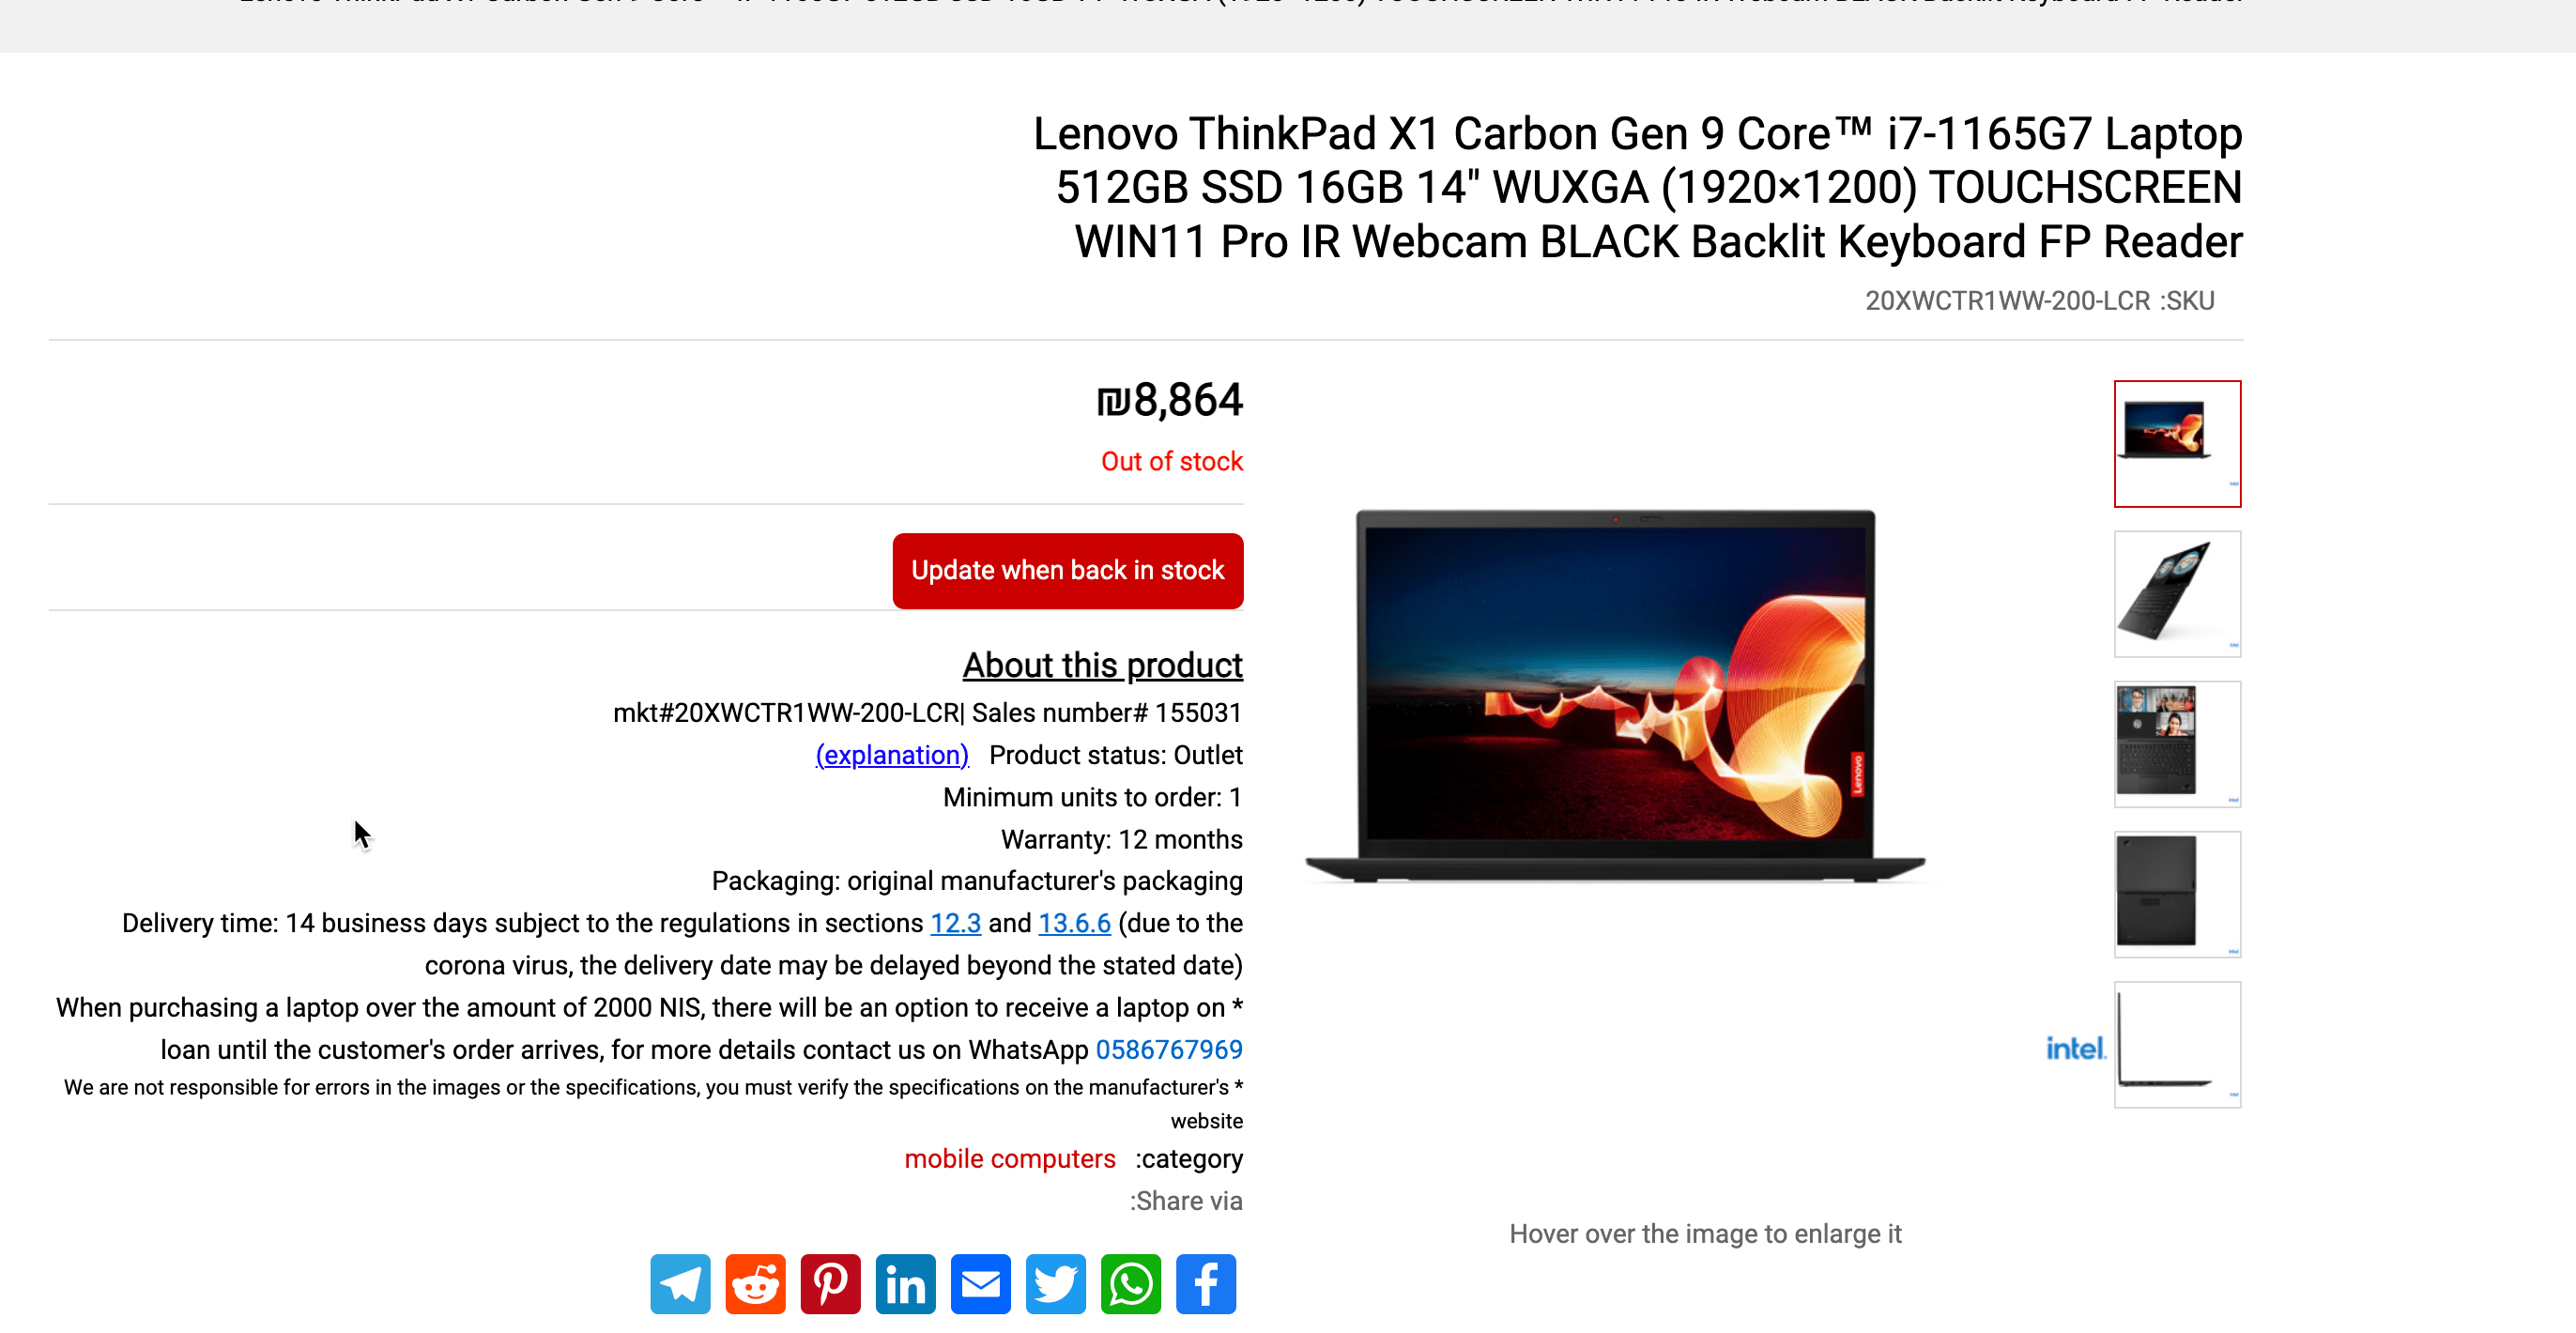Screen dimensions: 2576x1333
Task: Select the first front-view laptop thumbnail
Action: click(x=2176, y=443)
